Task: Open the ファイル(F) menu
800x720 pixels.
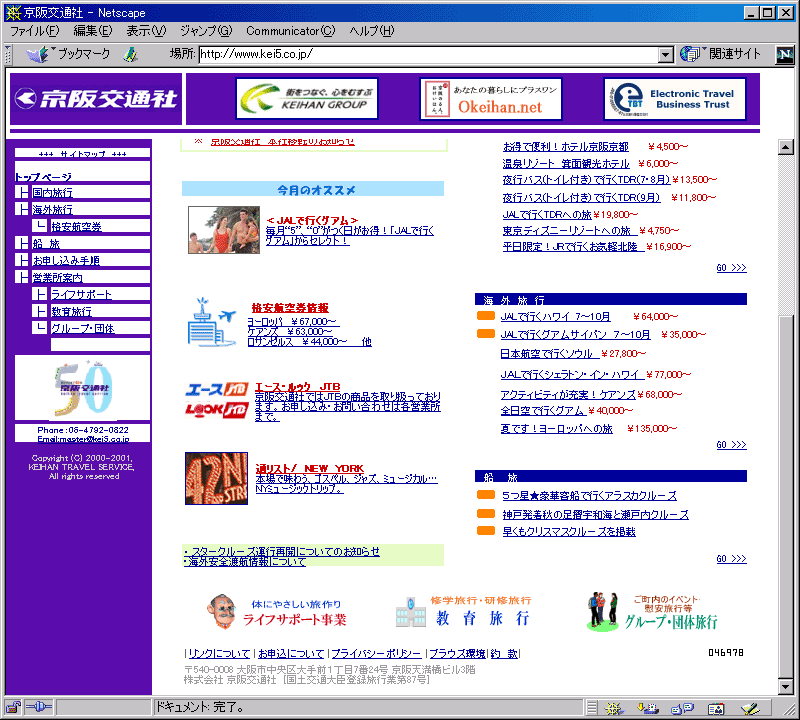Action: click(35, 31)
